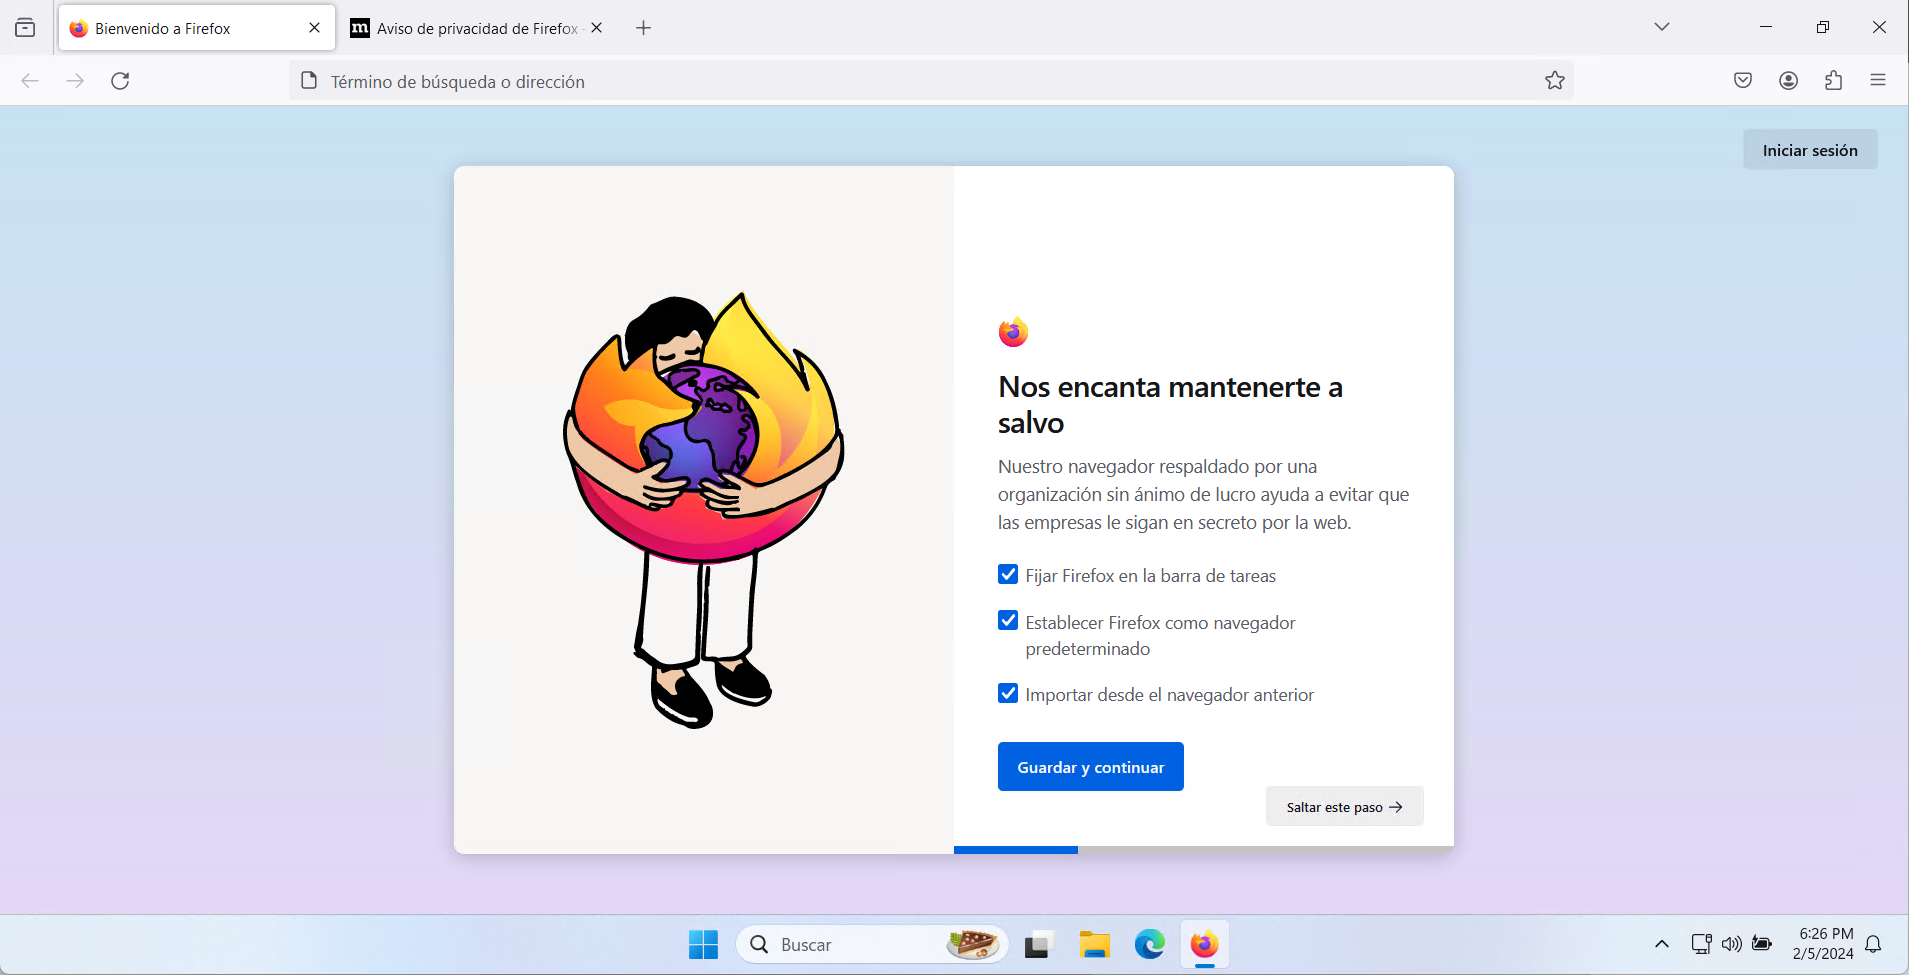Focus the search or address bar
The height and width of the screenshot is (975, 1909).
click(930, 81)
